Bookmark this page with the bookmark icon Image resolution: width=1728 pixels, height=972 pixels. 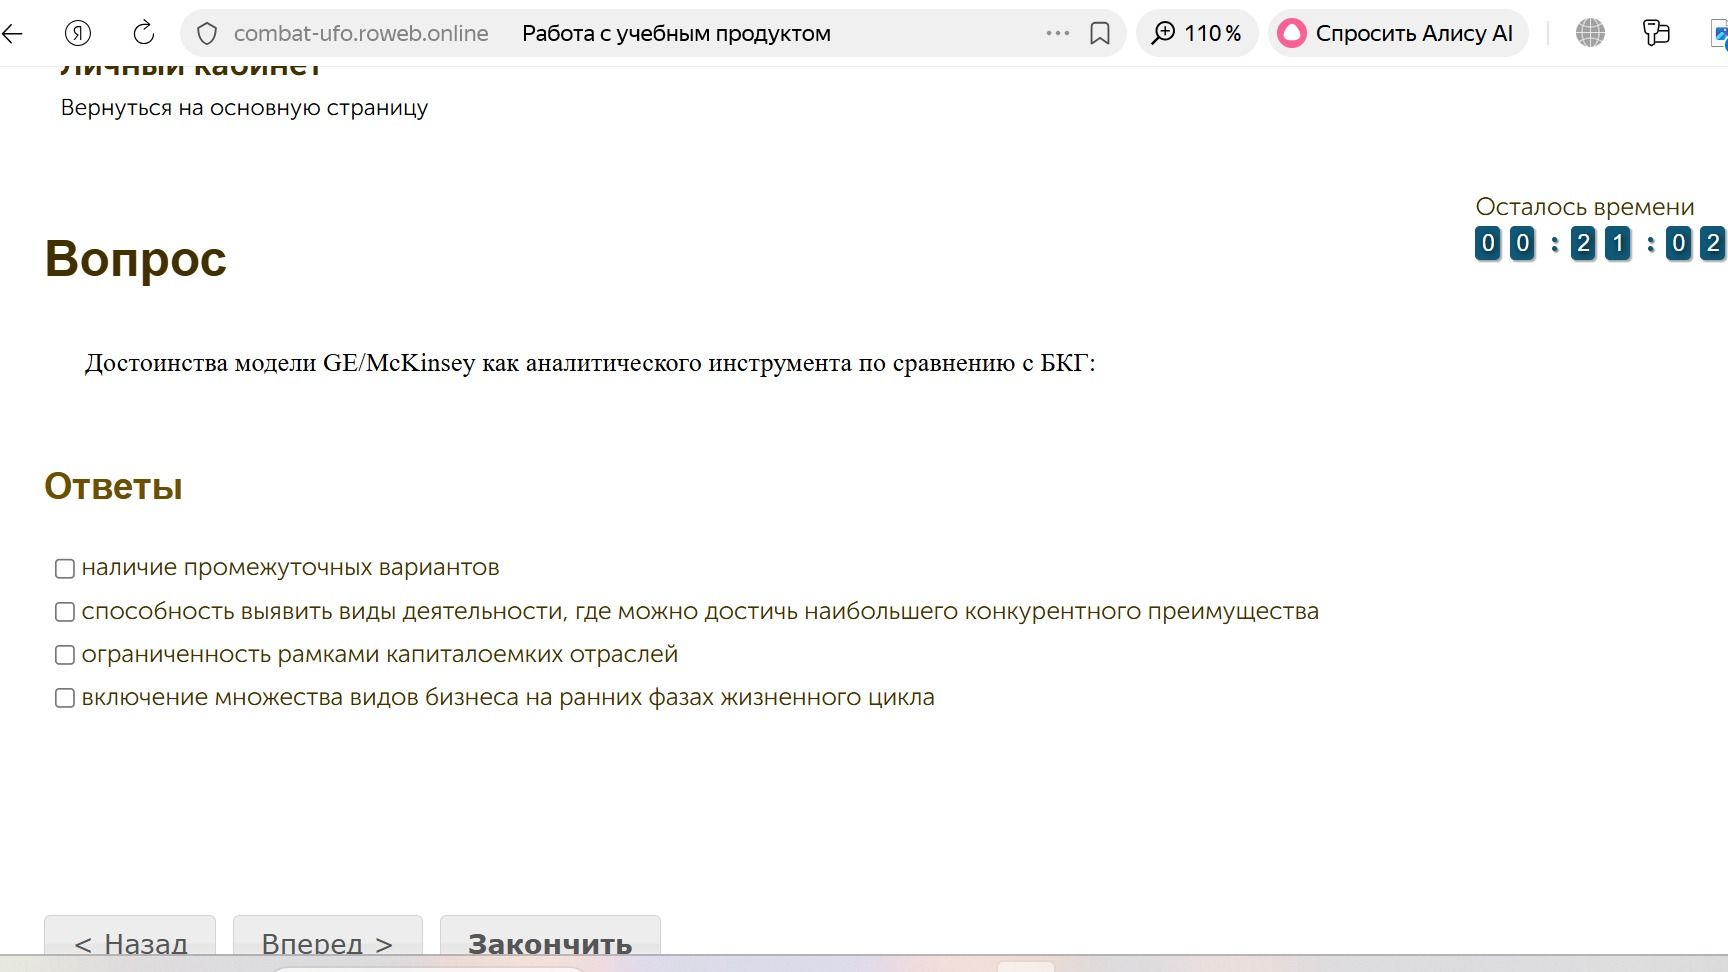1100,33
